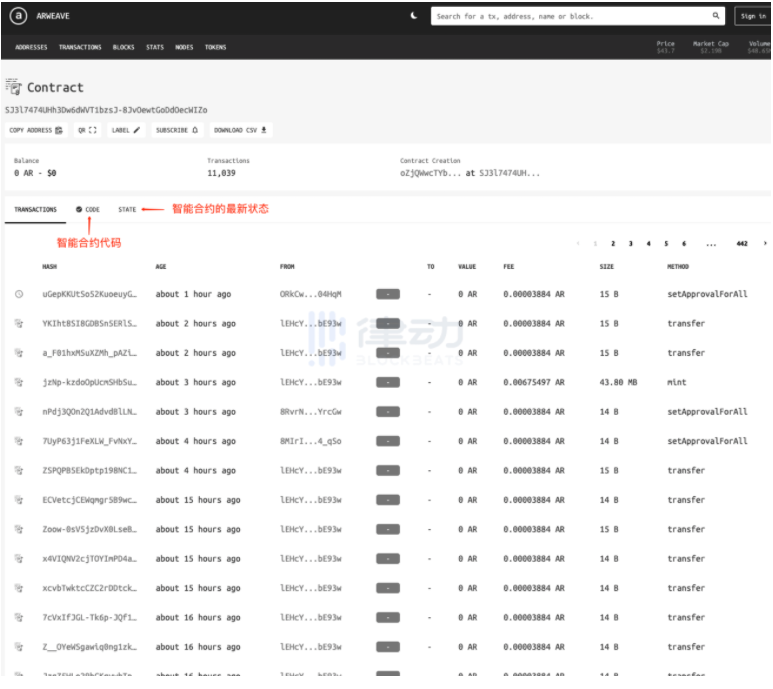The image size is (773, 689).
Task: Copy the contract address
Action: (36, 130)
